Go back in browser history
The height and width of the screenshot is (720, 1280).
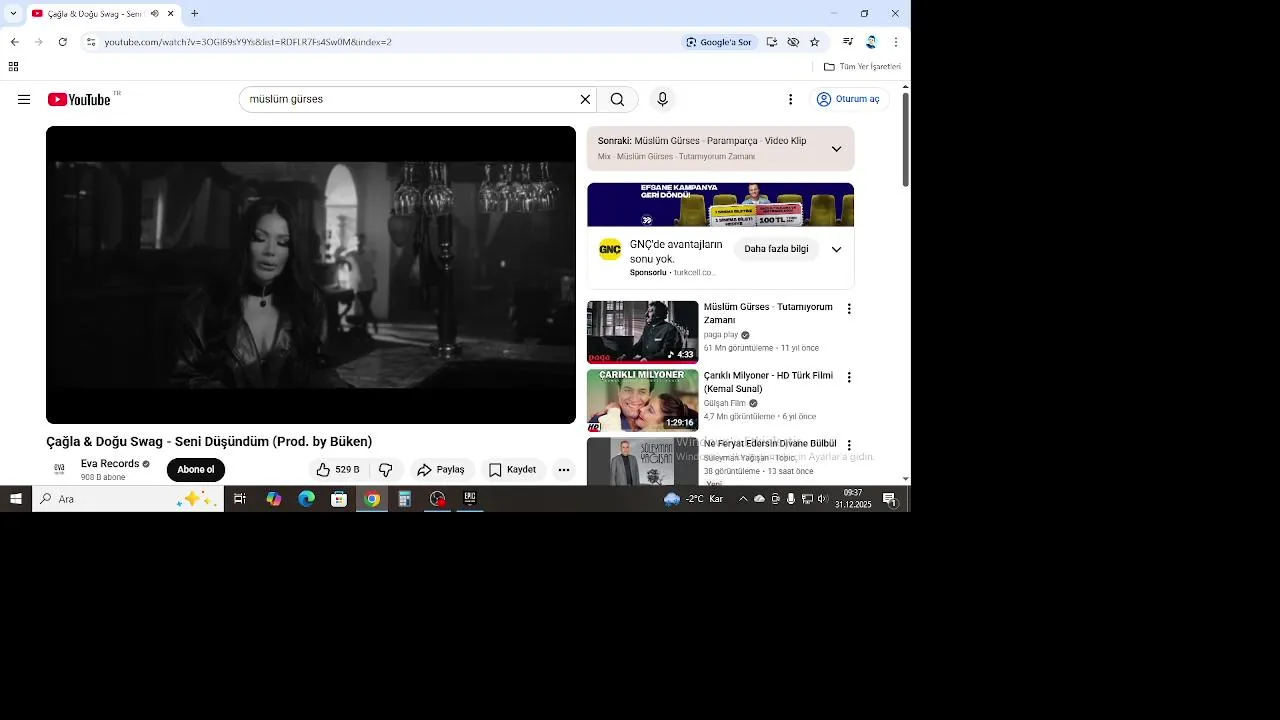pos(14,42)
